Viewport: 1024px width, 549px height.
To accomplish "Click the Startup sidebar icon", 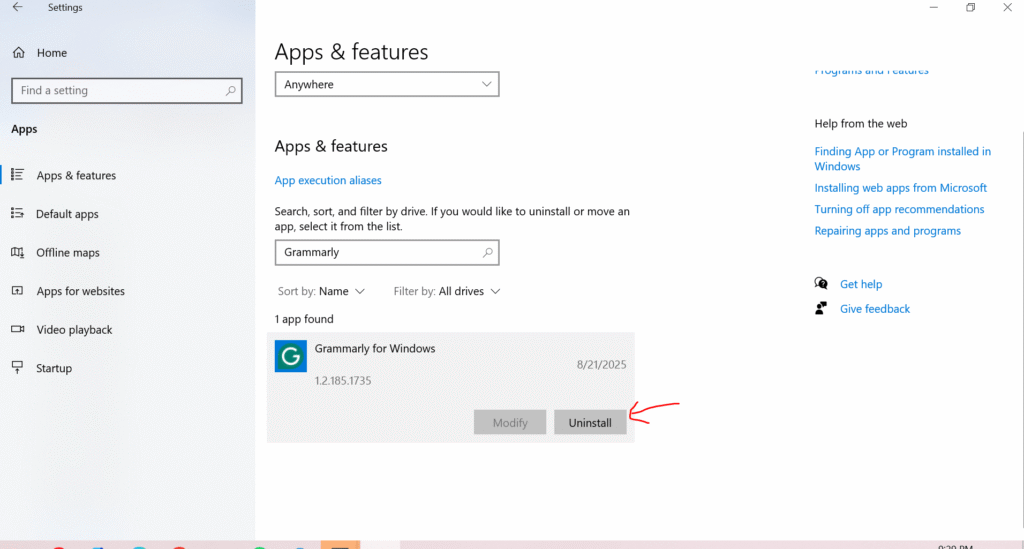I will pyautogui.click(x=17, y=368).
